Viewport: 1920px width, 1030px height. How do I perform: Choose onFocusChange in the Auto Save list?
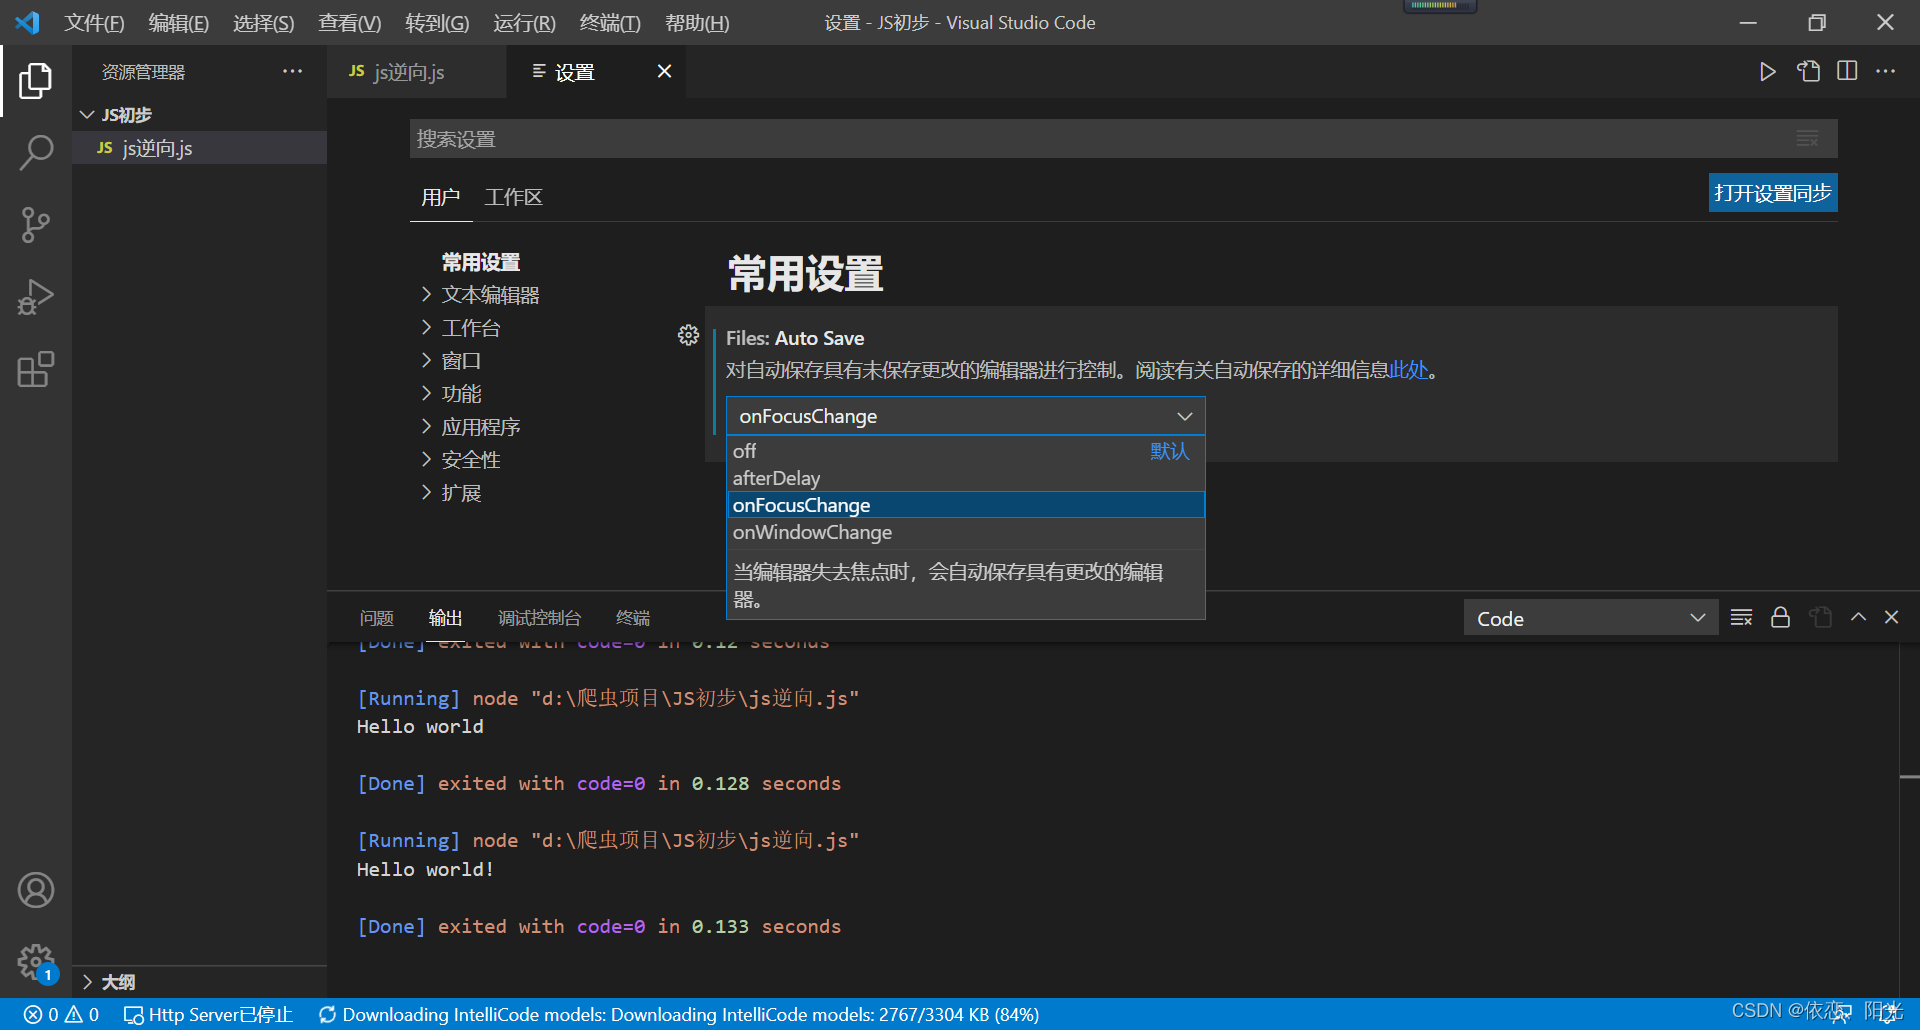pyautogui.click(x=965, y=505)
